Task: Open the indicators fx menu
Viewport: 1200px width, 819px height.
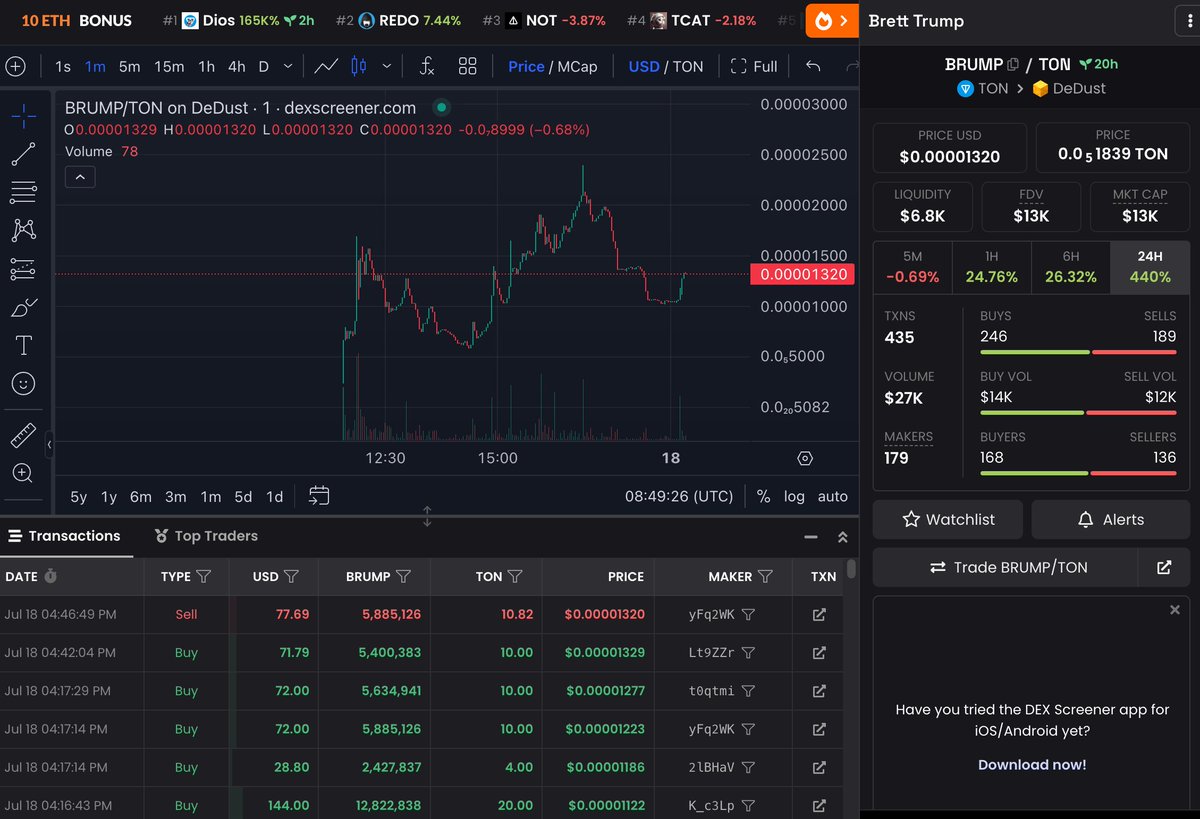Action: click(x=427, y=66)
